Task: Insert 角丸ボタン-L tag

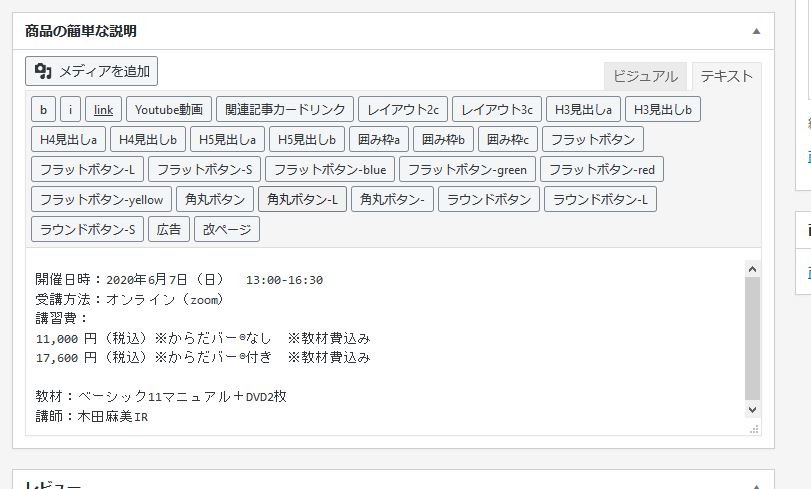Action: click(302, 200)
